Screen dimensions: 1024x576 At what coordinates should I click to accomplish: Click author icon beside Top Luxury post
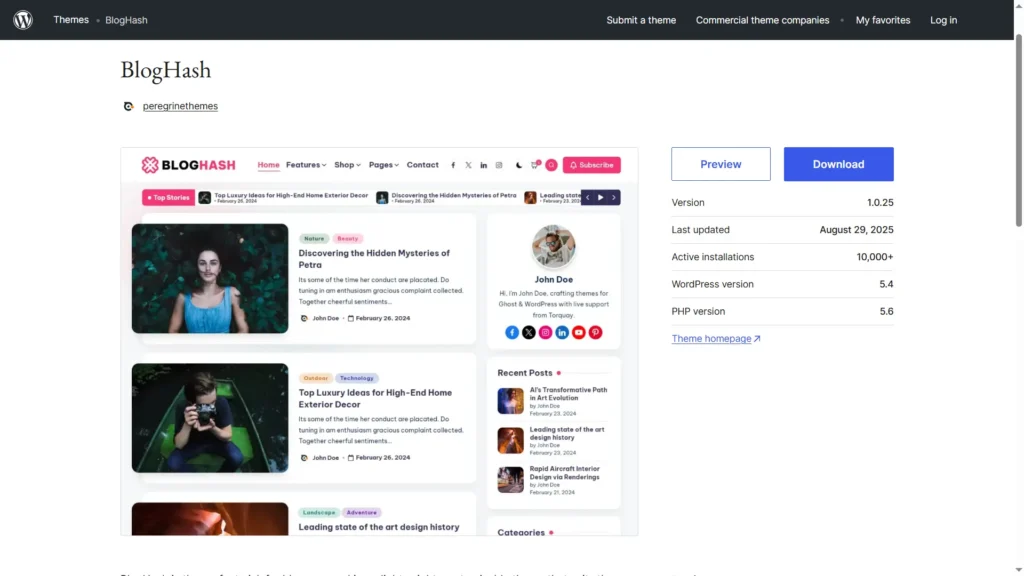coord(304,458)
